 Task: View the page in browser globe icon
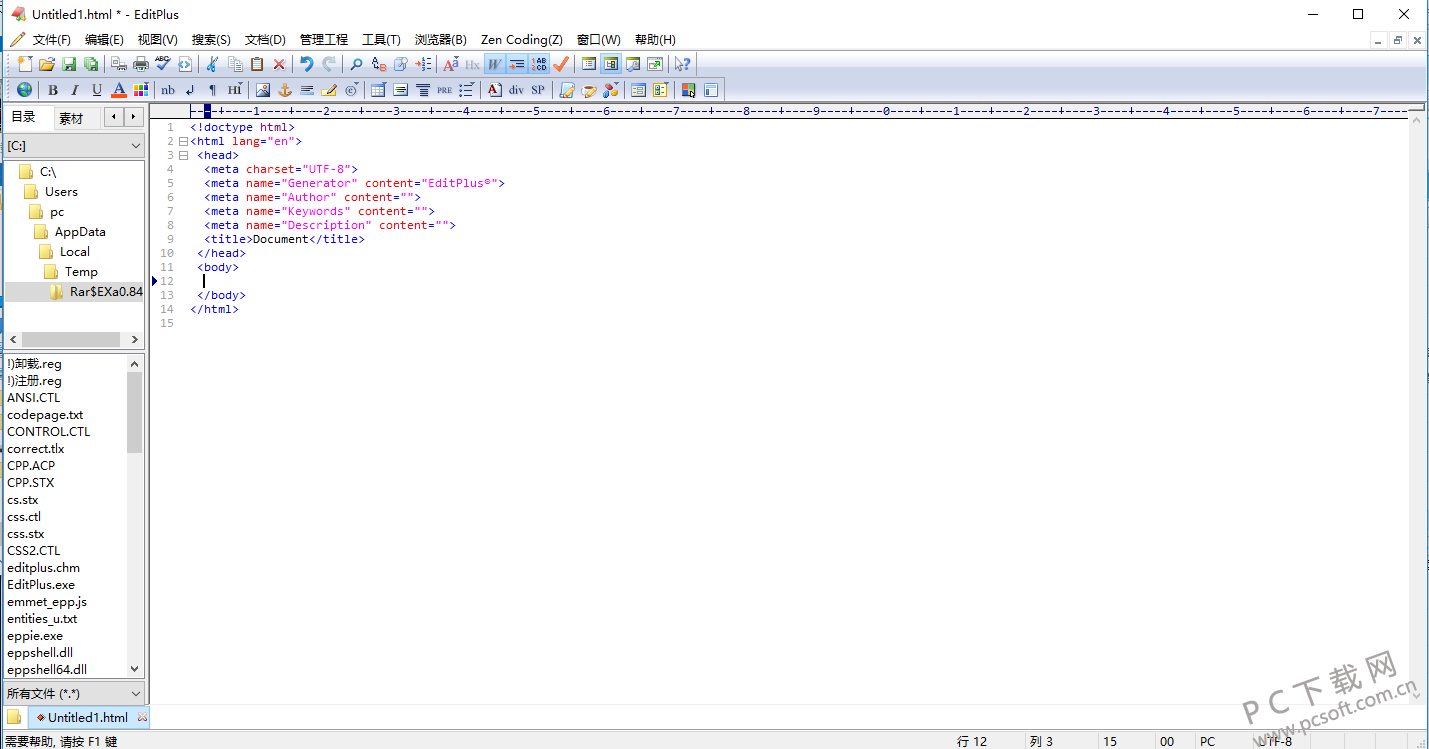(24, 90)
